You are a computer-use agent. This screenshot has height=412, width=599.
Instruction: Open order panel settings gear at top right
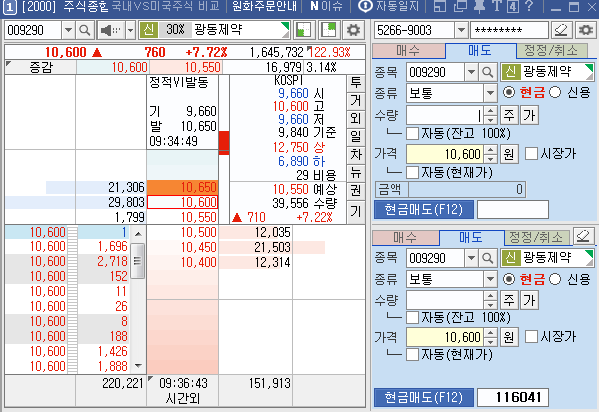point(585,30)
